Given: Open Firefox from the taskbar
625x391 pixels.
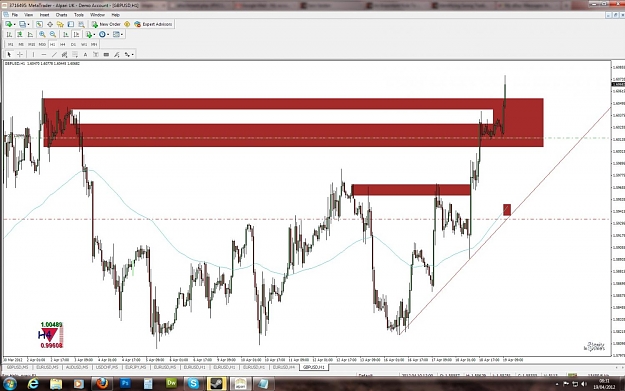Looking at the screenshot, I should 102,383.
